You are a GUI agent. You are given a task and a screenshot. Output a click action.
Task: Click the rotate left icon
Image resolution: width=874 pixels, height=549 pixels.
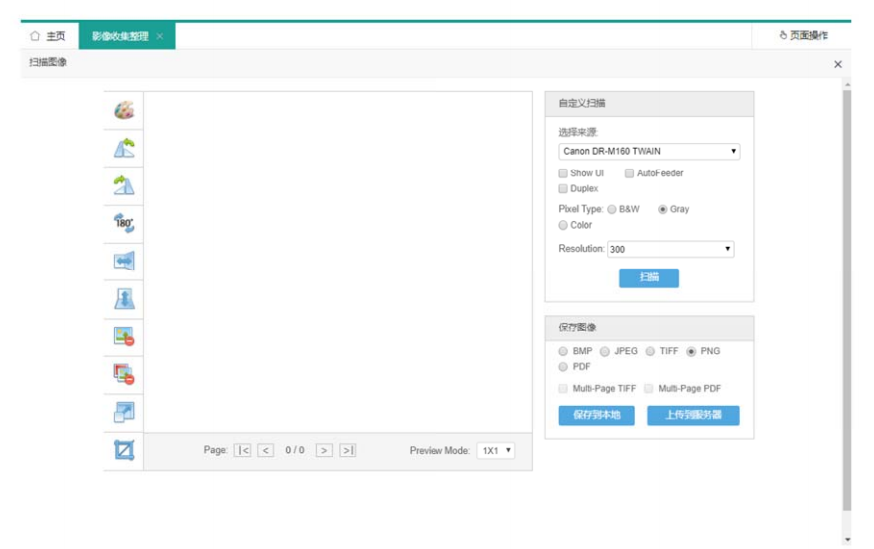tap(124, 148)
